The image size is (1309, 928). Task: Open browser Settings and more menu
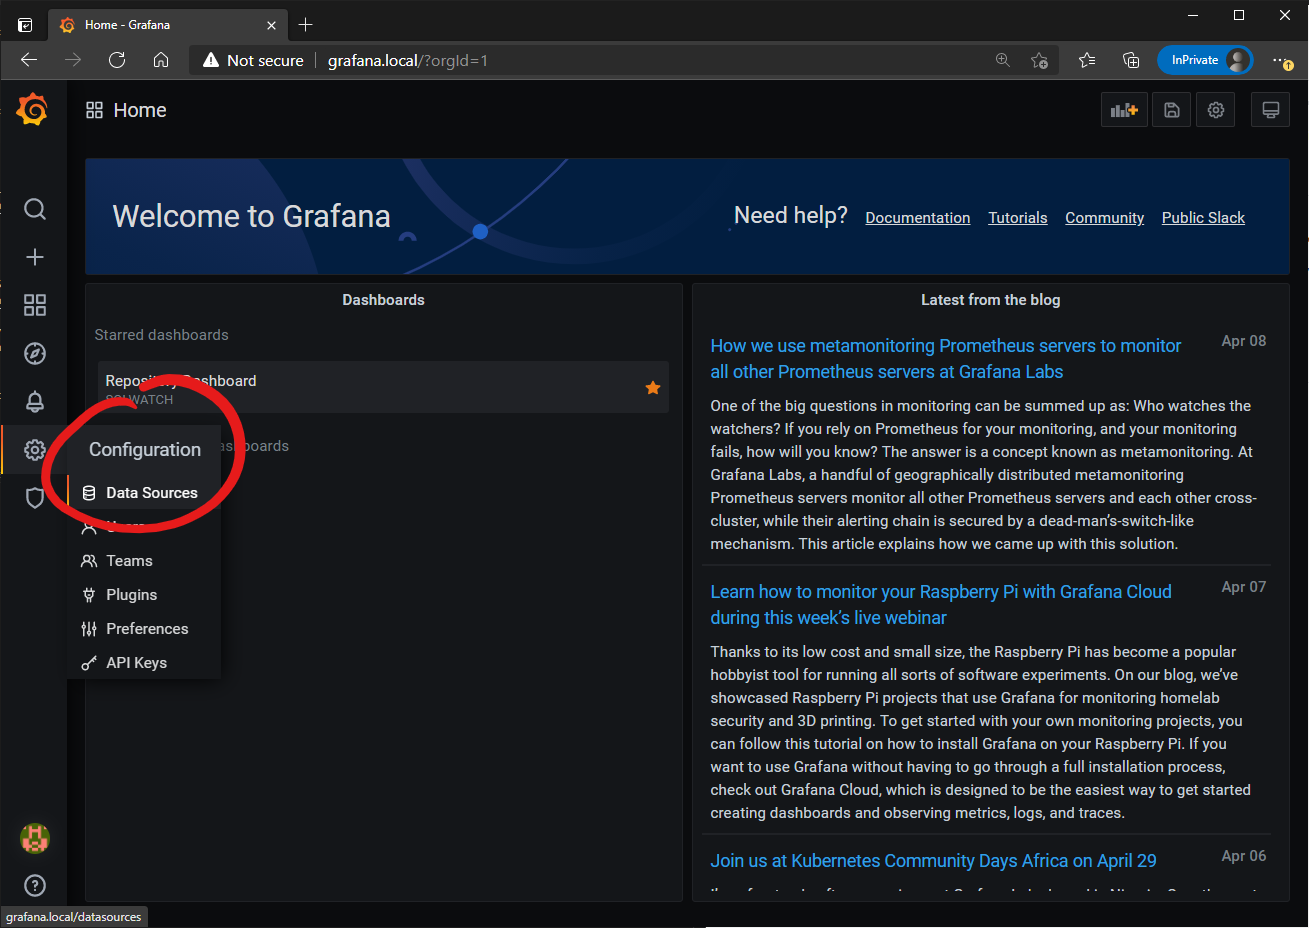[1283, 60]
